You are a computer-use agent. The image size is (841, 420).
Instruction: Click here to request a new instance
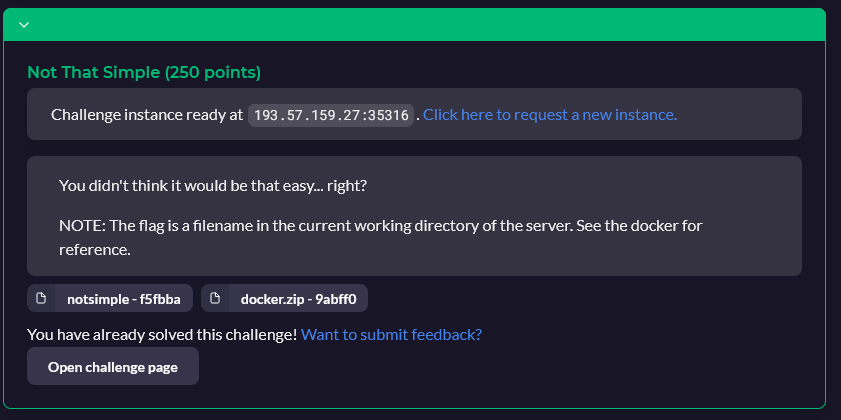[550, 115]
